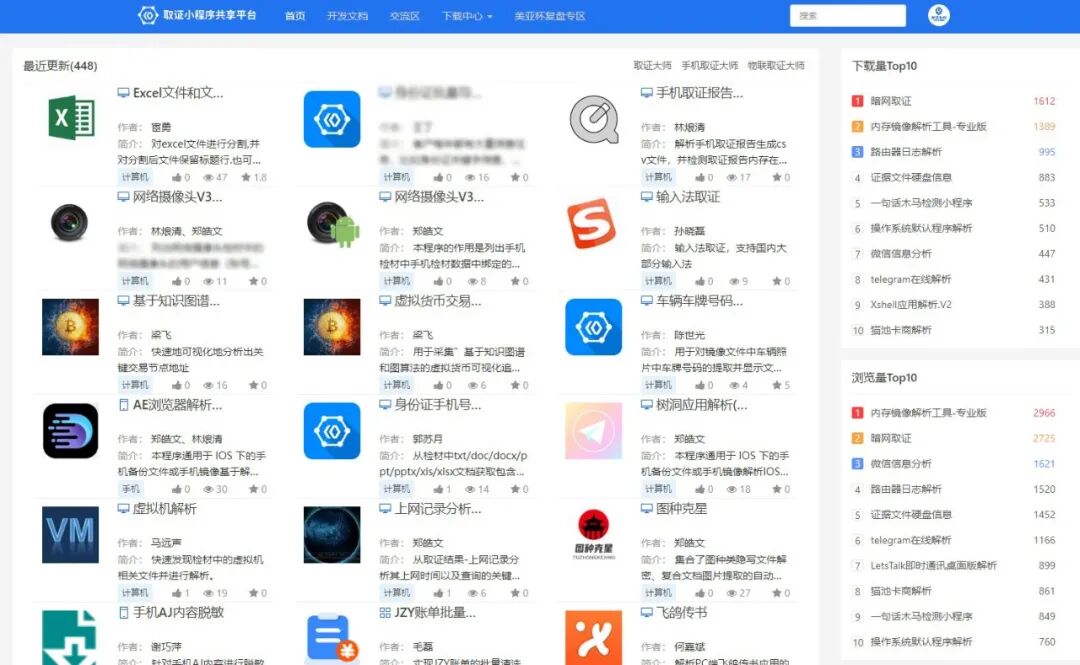This screenshot has height=665, width=1080.
Task: Open 猫池卡商解析 in 下载量Top10
Action: click(x=901, y=330)
